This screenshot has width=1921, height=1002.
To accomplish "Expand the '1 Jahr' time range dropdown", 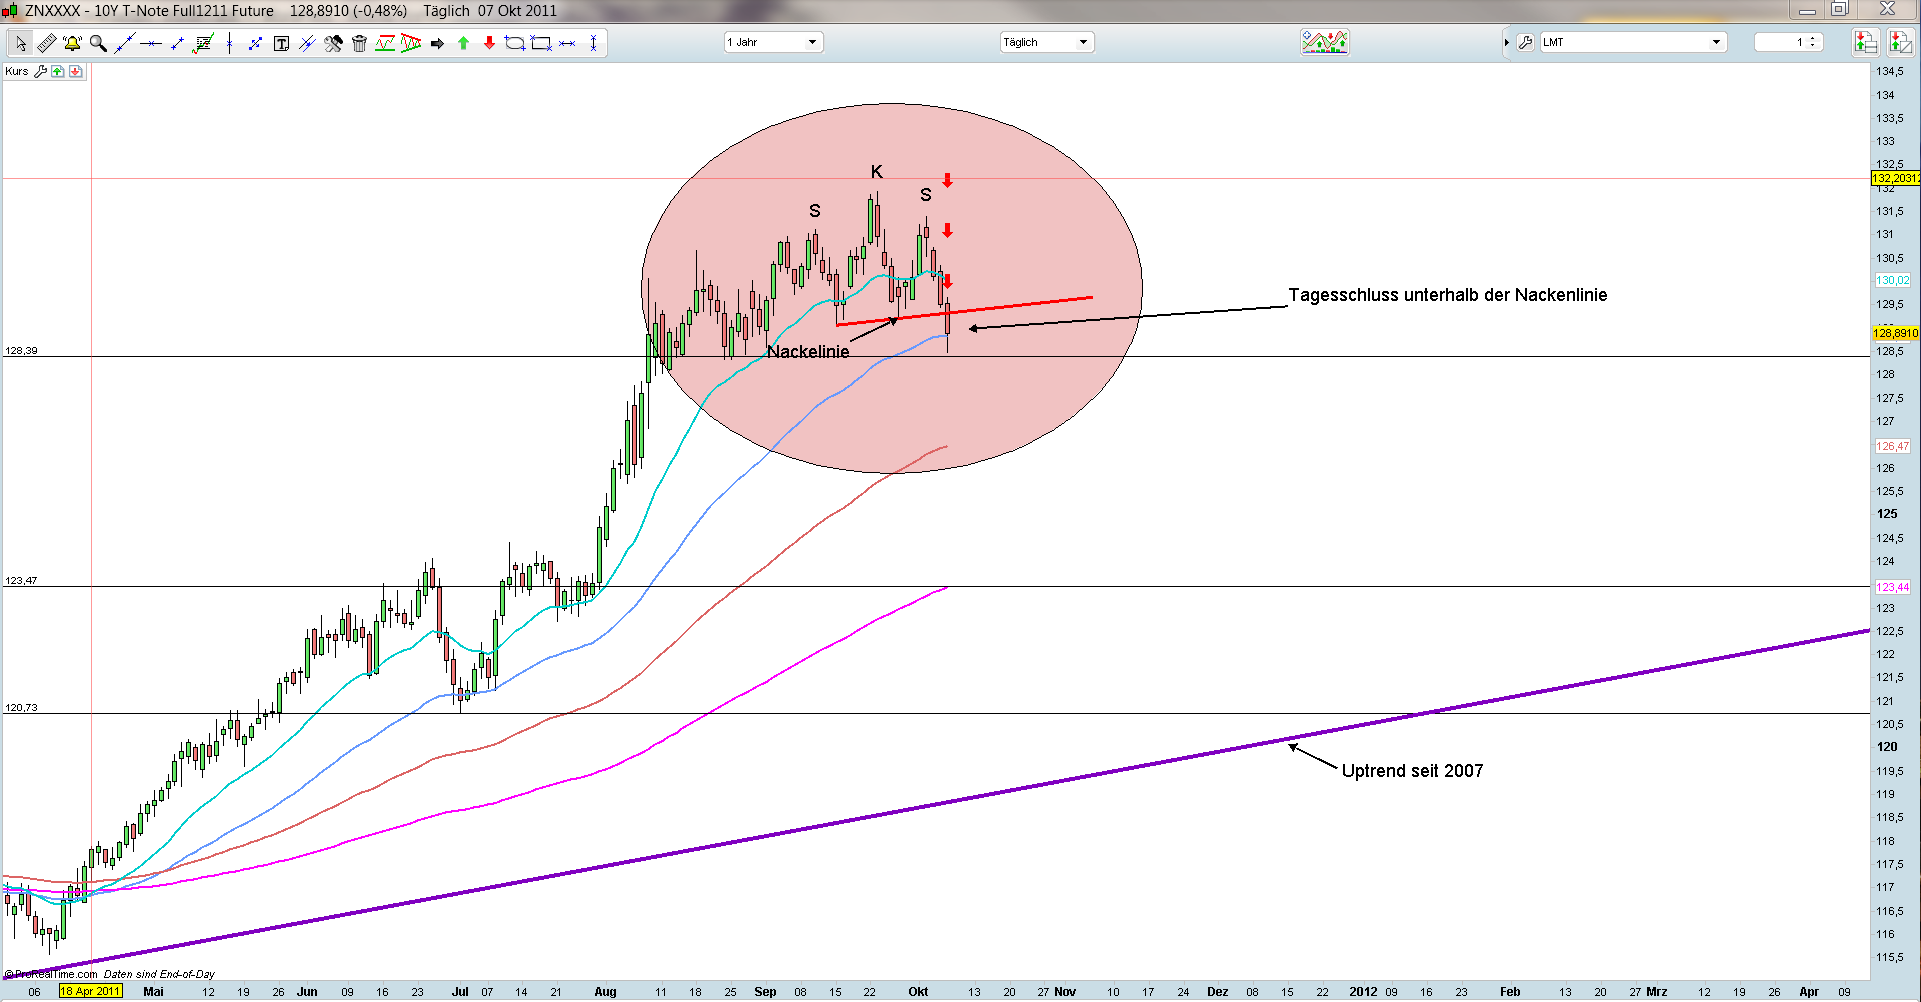I will (x=812, y=42).
